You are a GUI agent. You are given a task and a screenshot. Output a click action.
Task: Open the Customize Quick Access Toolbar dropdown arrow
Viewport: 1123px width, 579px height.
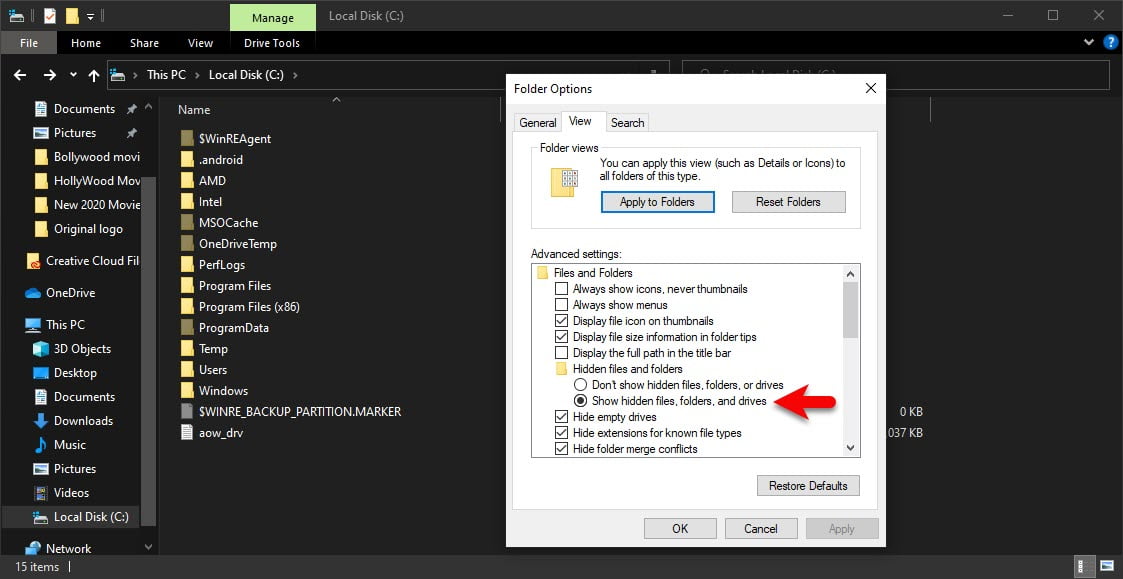[90, 16]
